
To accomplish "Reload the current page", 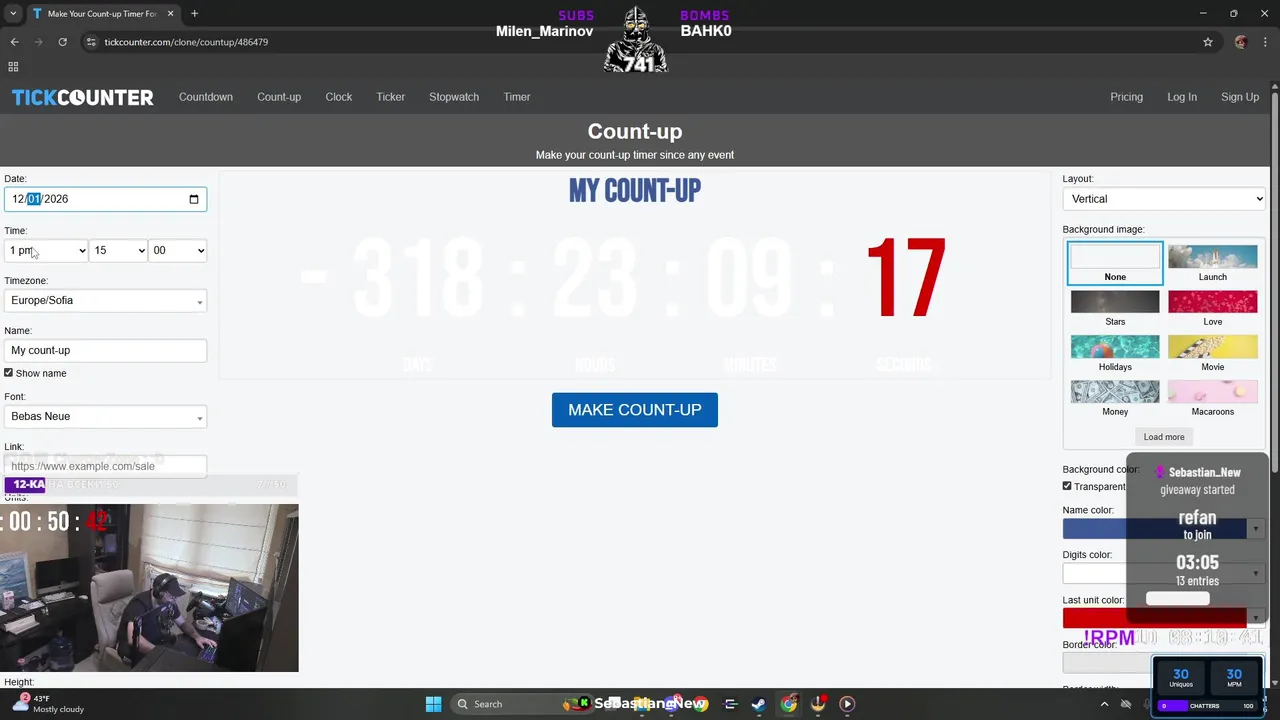I will click(x=62, y=42).
